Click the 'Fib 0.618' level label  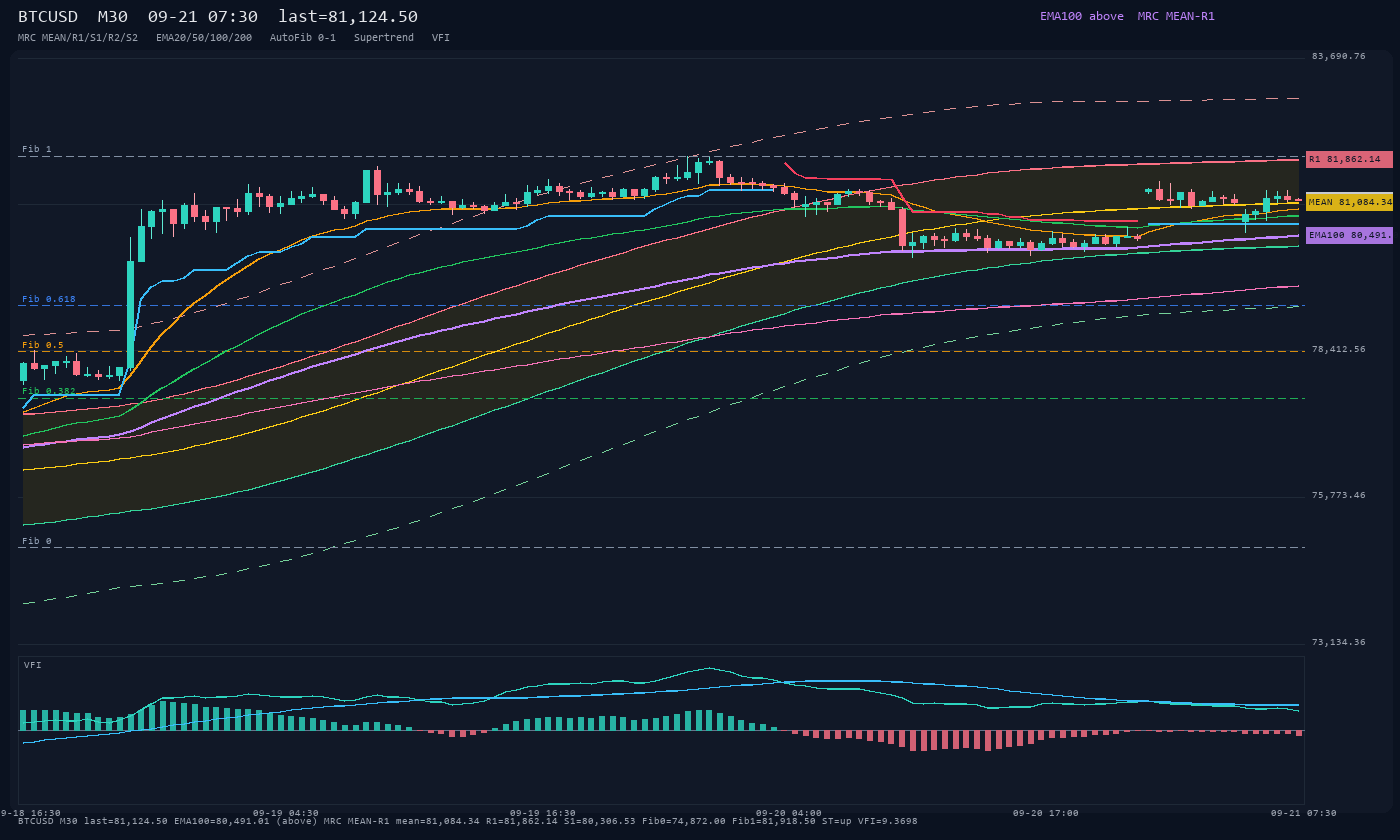pyautogui.click(x=49, y=300)
